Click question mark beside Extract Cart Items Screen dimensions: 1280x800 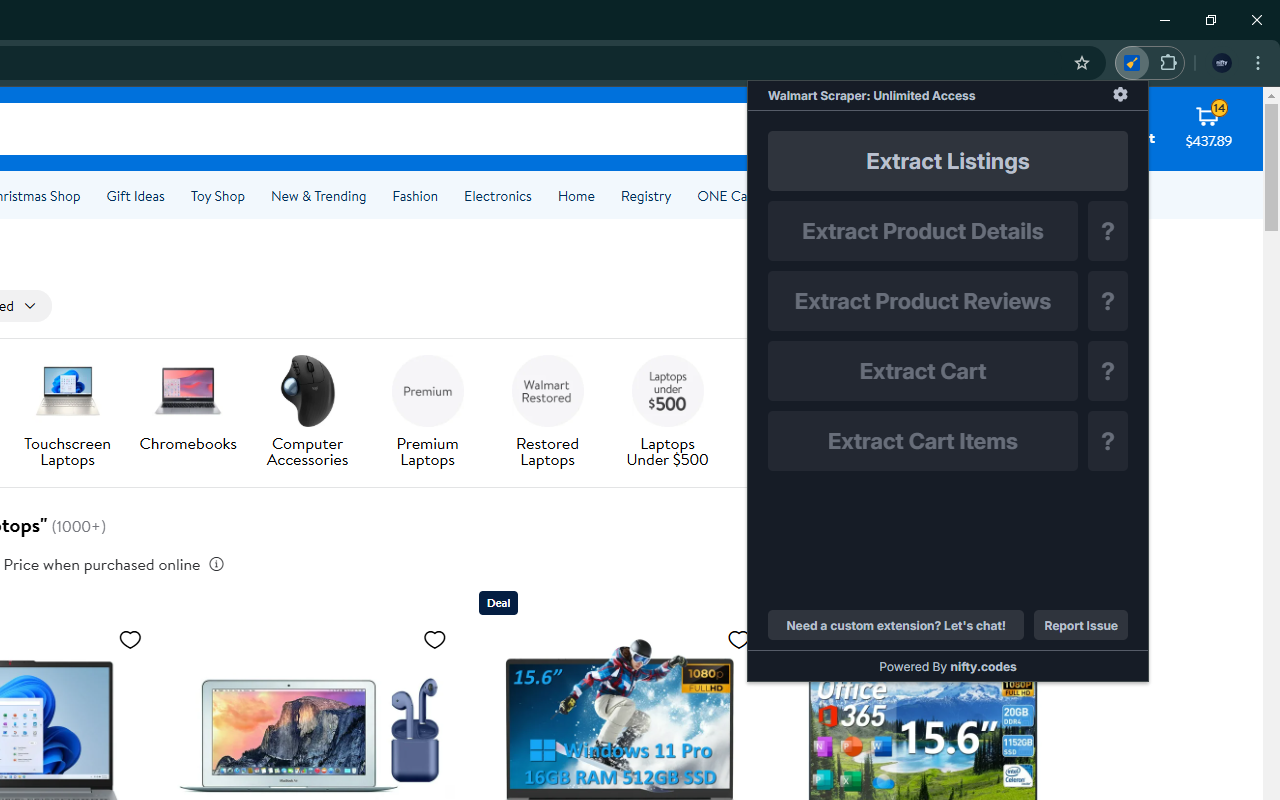(1107, 441)
